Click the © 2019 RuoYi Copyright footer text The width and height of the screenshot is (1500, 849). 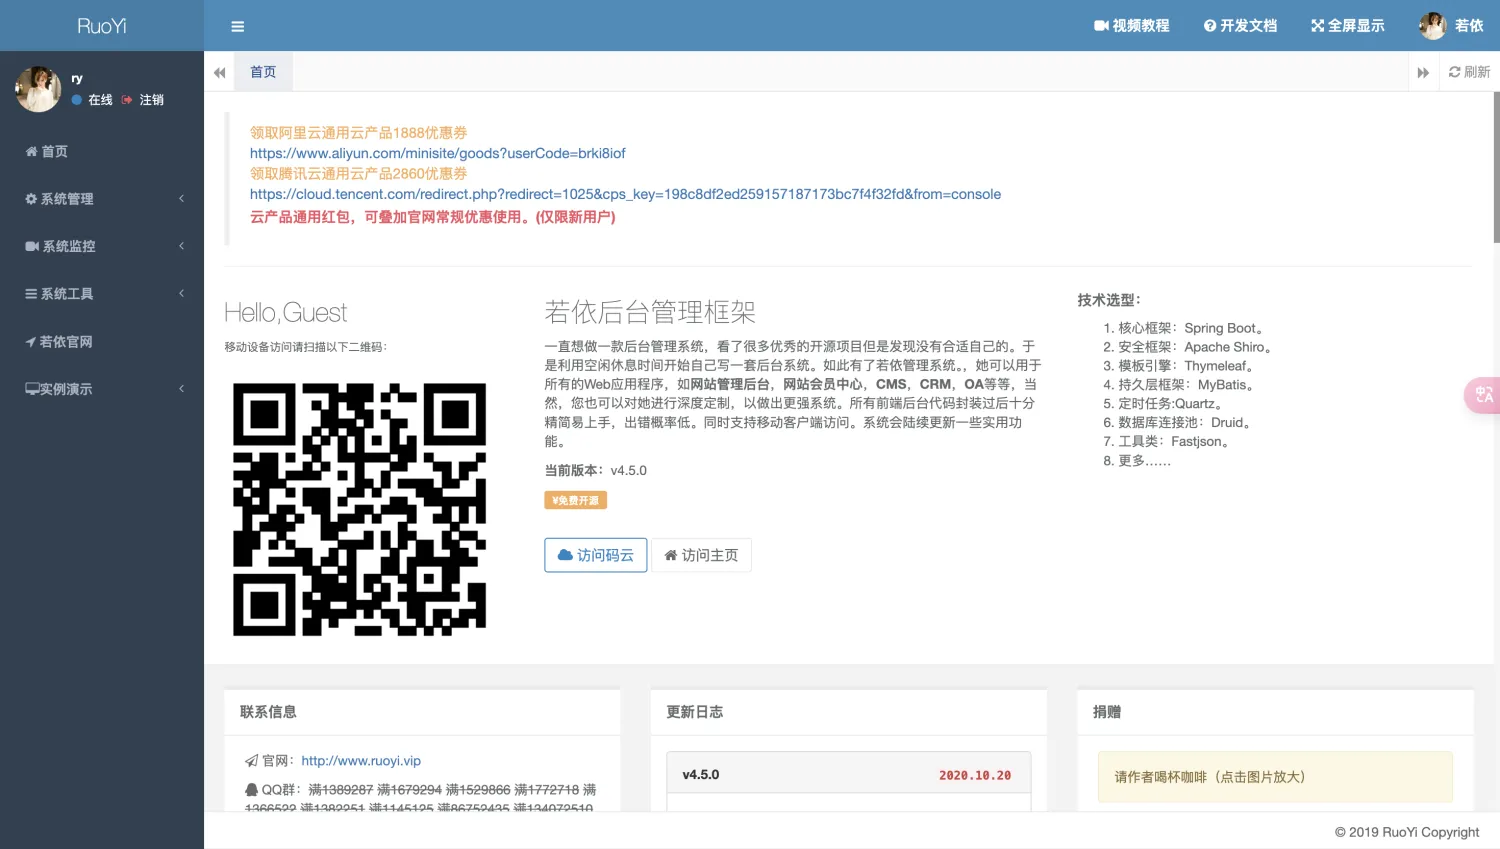point(1406,832)
